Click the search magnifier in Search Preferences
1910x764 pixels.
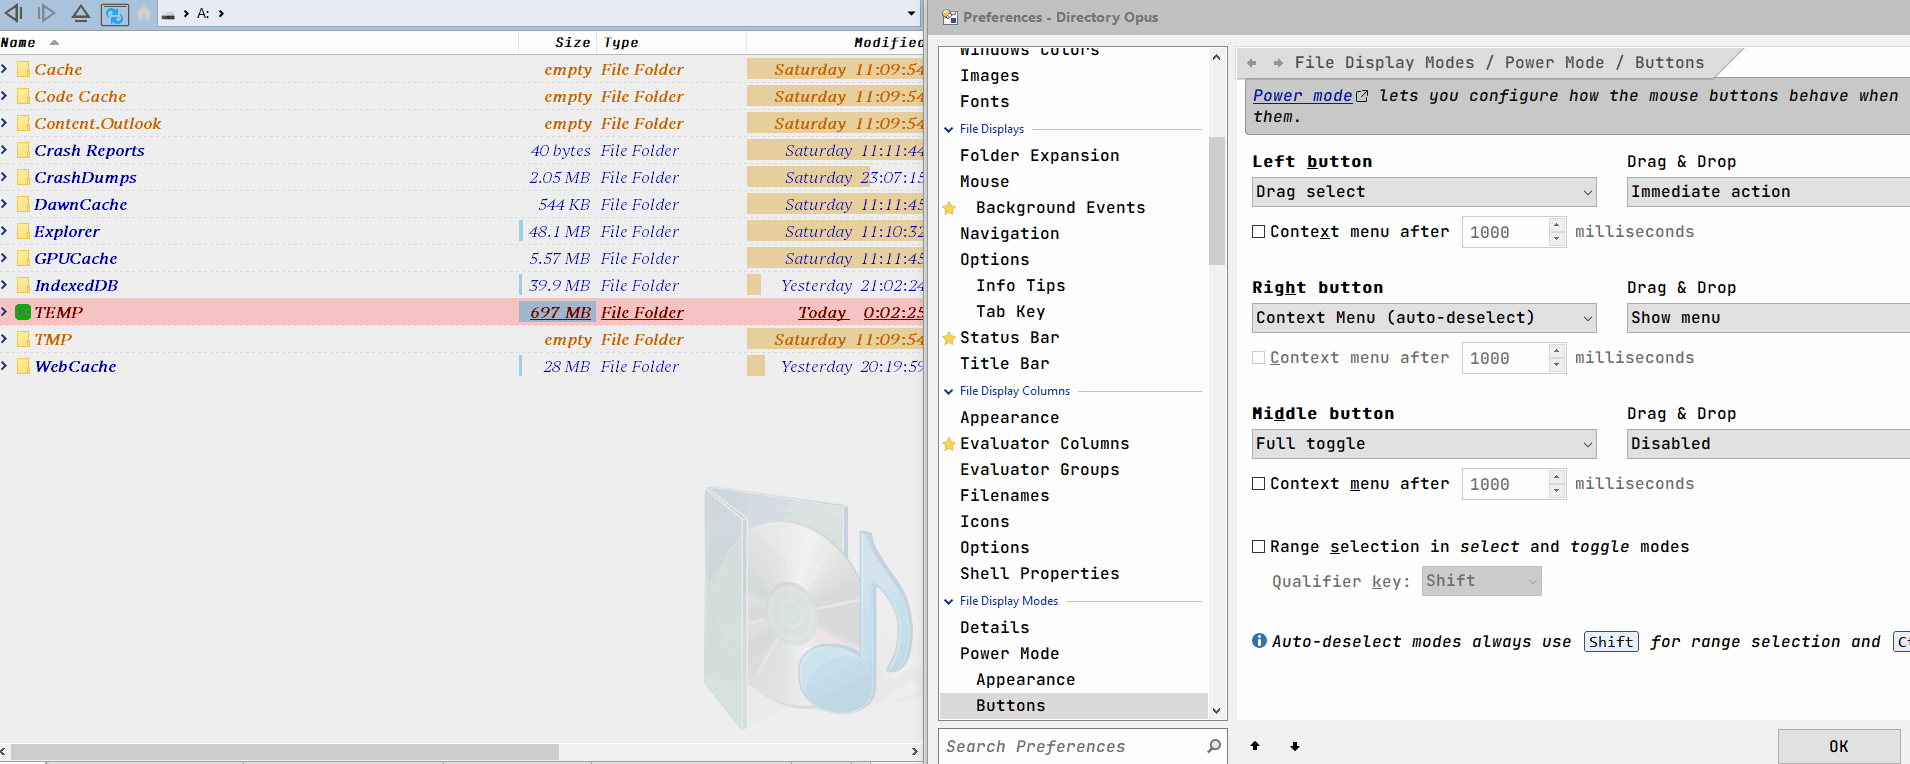click(x=1214, y=746)
